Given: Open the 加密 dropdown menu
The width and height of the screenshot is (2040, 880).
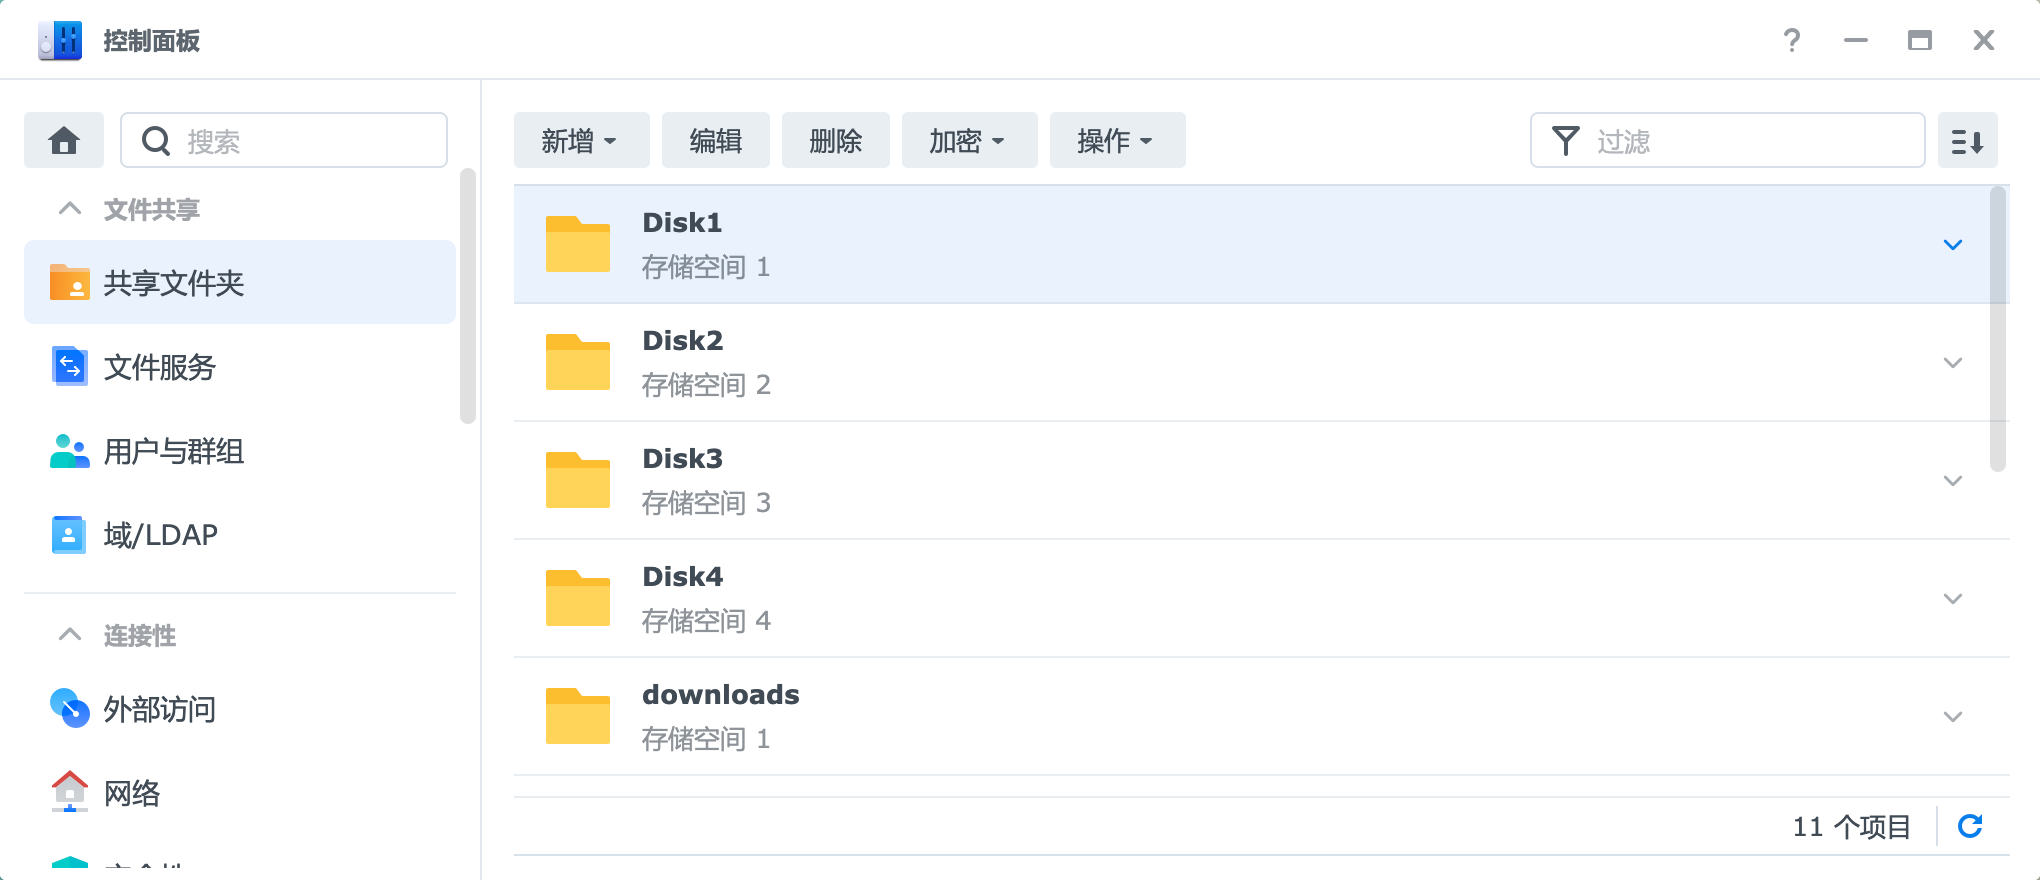Looking at the screenshot, I should tap(968, 141).
